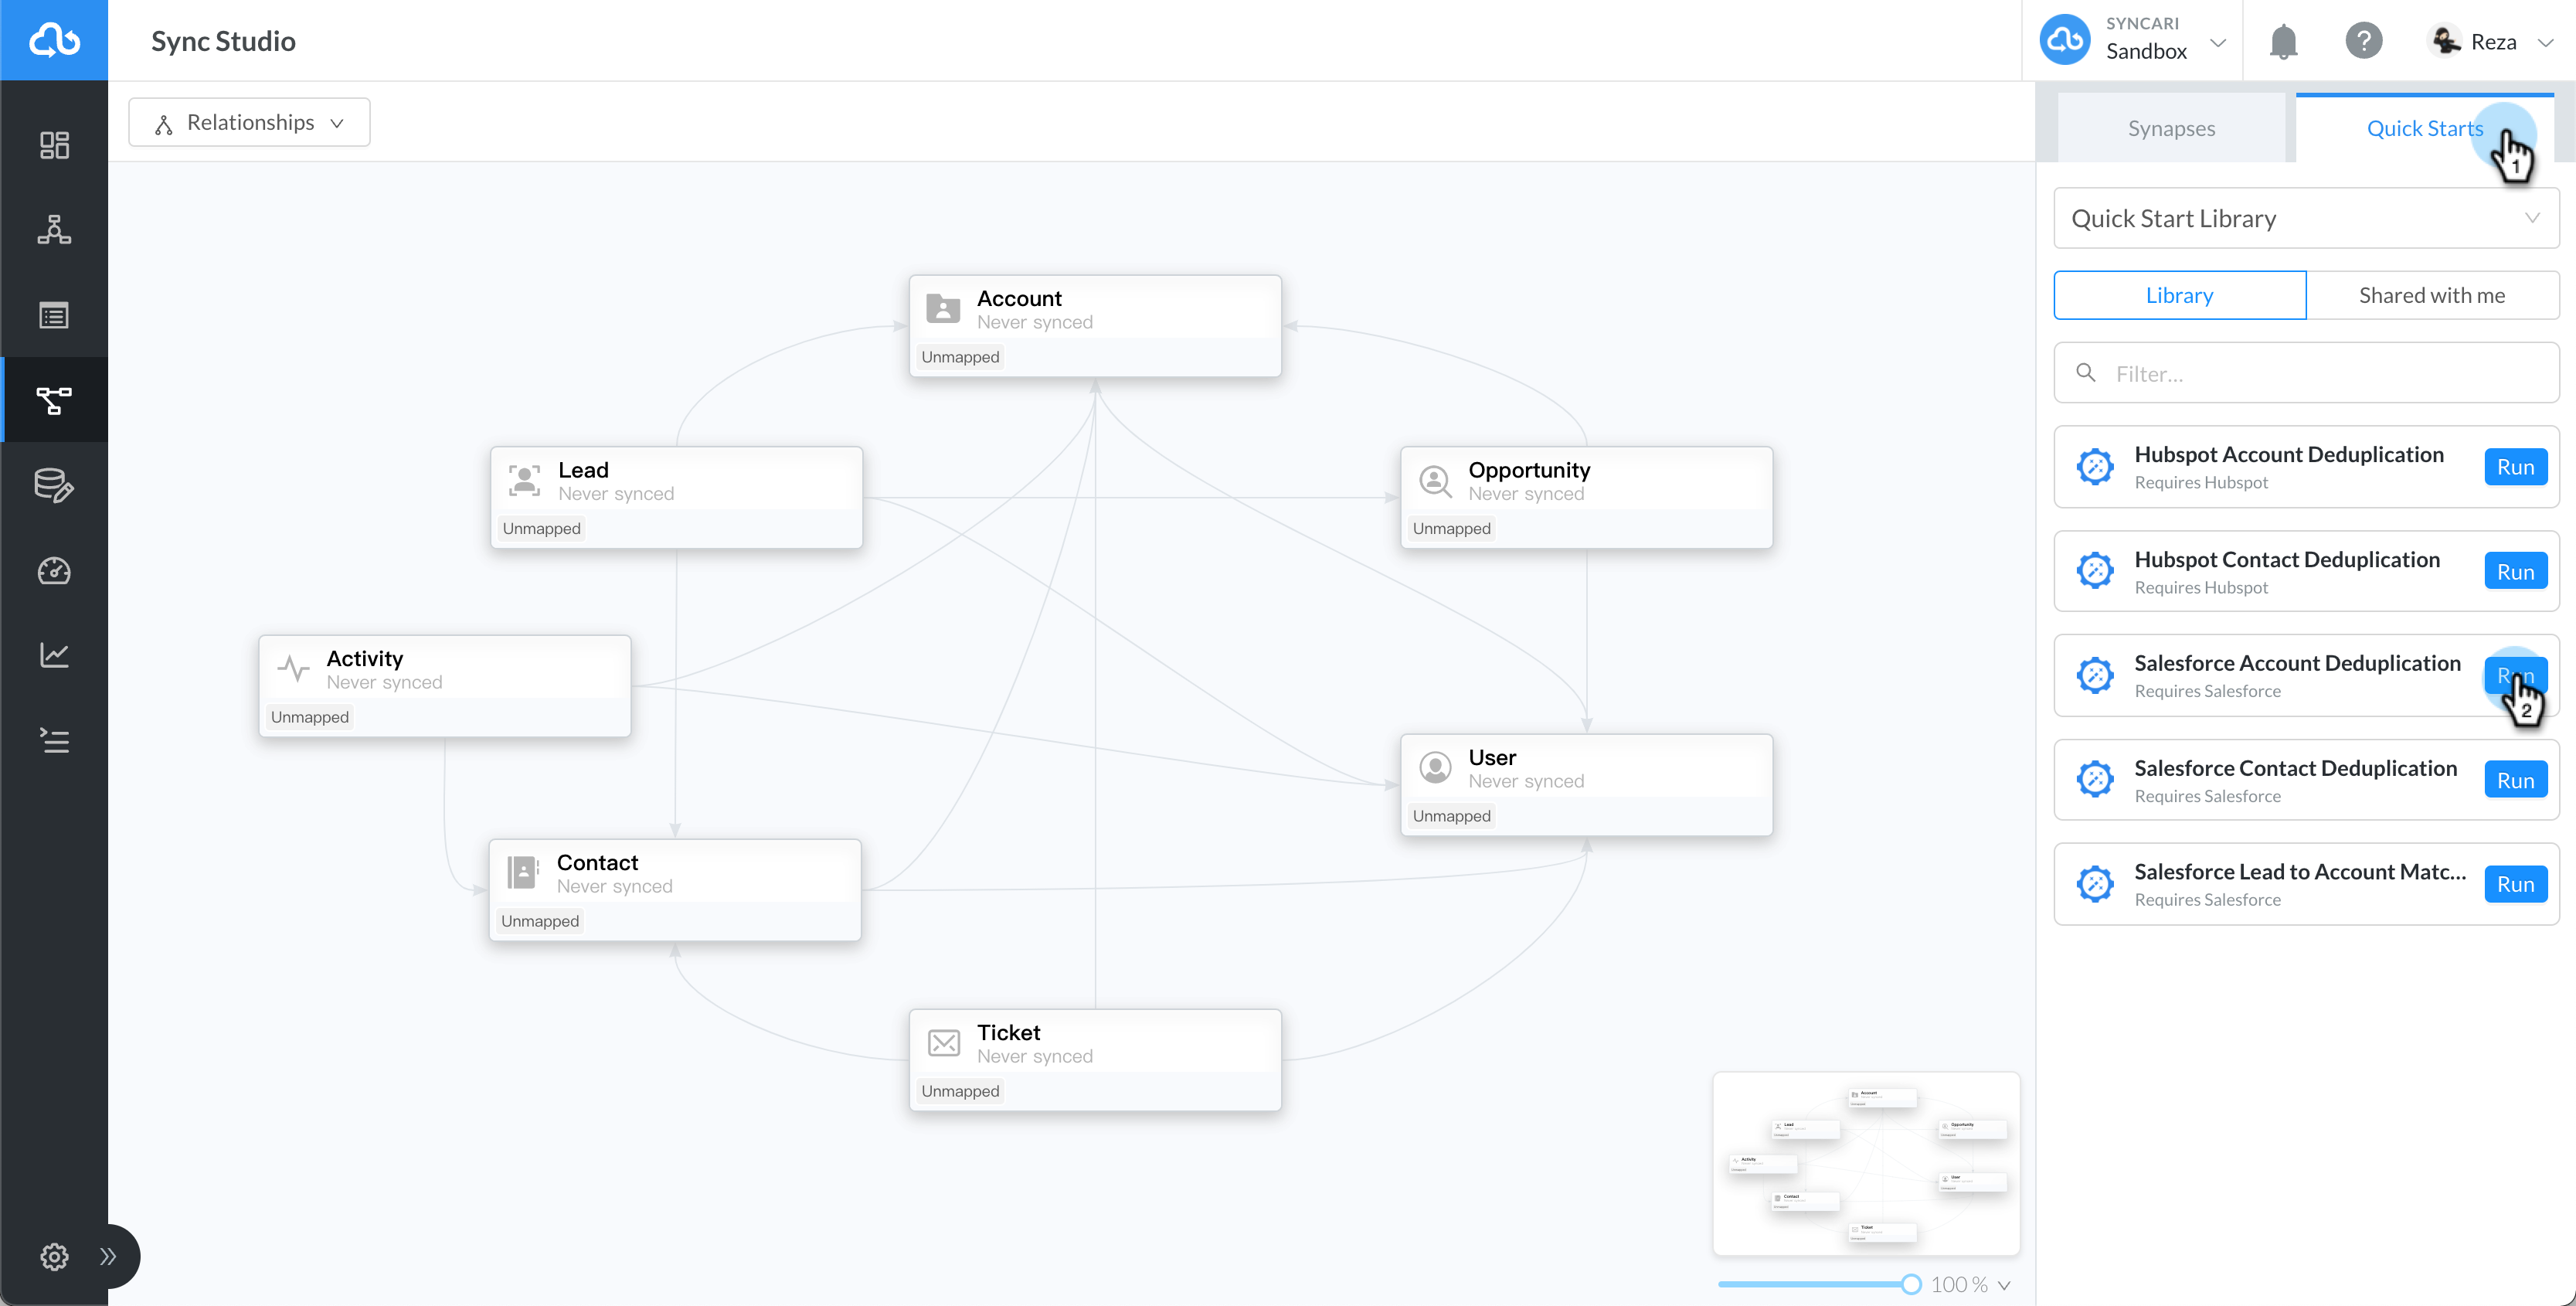Open the settings gear icon
The width and height of the screenshot is (2576, 1306).
[54, 1256]
